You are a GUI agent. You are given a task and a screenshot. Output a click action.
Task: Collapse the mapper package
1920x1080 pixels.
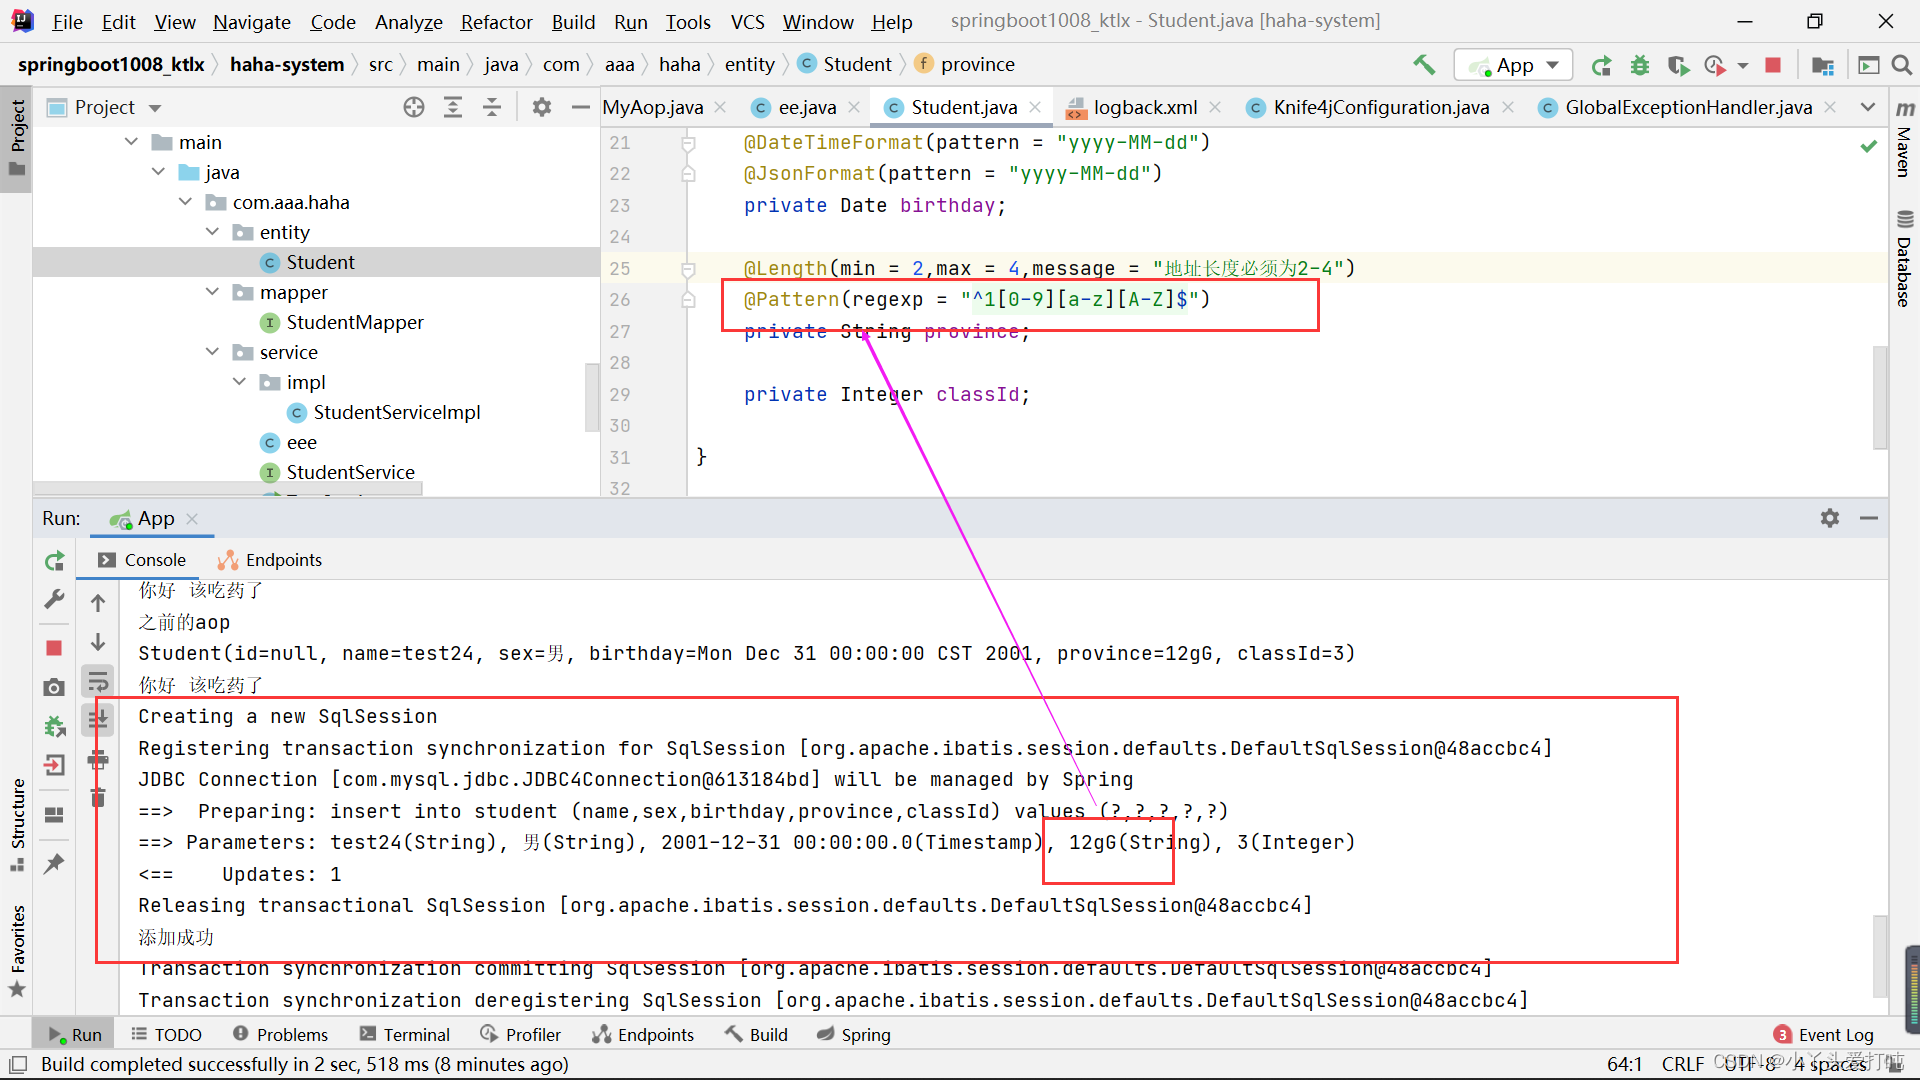212,292
